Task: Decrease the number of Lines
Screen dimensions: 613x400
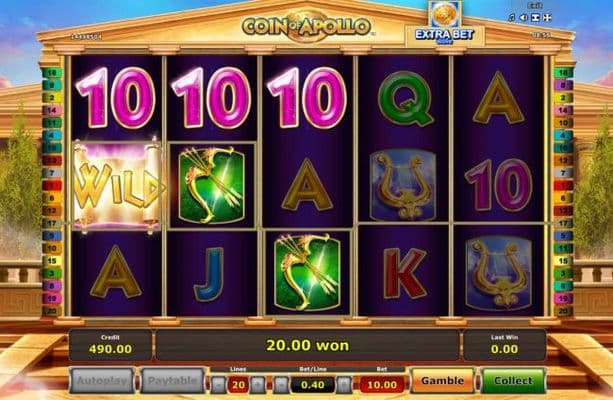Action: pyautogui.click(x=219, y=385)
